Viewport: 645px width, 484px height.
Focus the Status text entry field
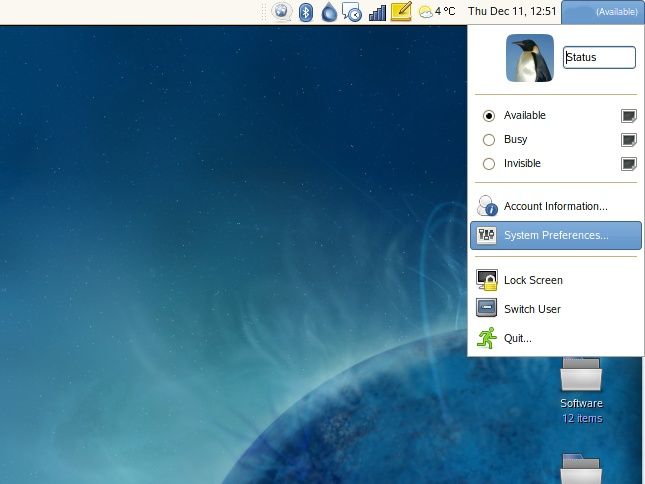(x=599, y=57)
